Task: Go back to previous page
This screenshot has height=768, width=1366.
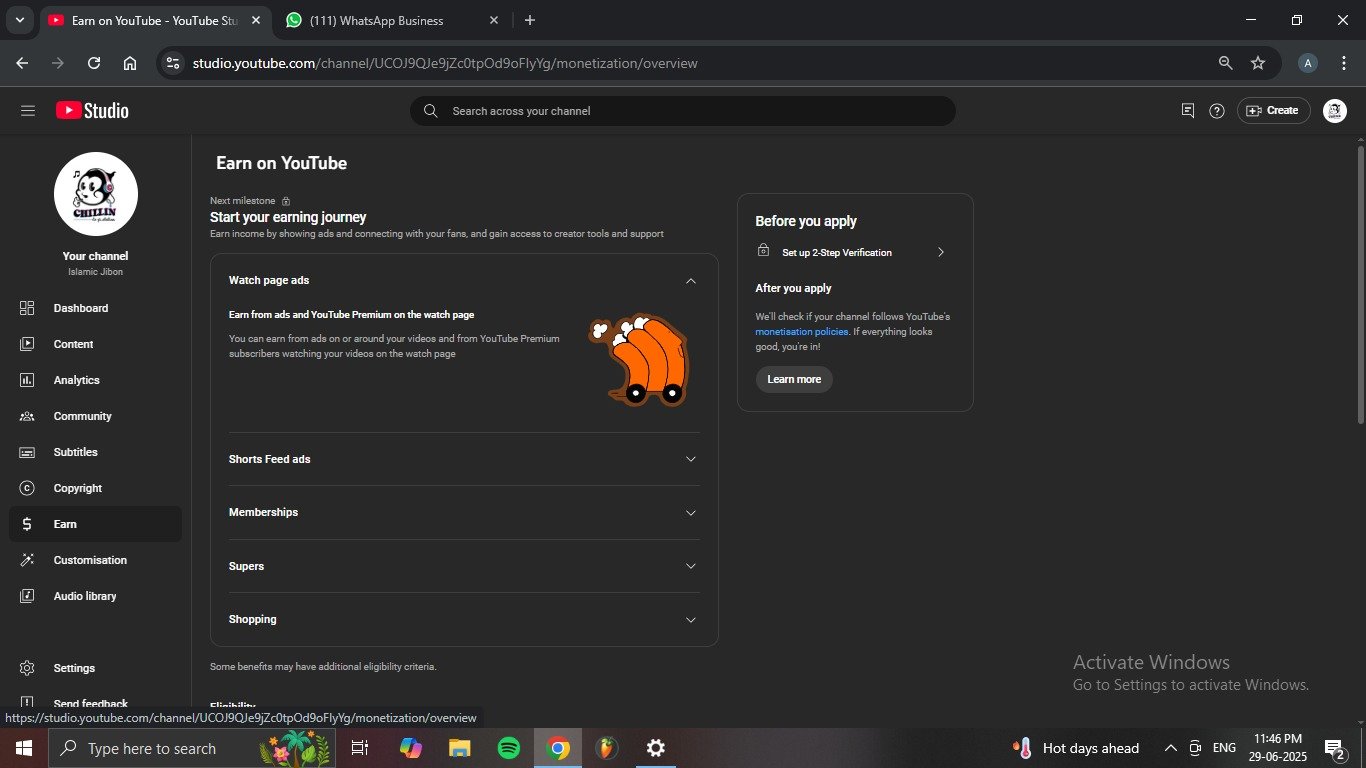Action: coord(22,63)
